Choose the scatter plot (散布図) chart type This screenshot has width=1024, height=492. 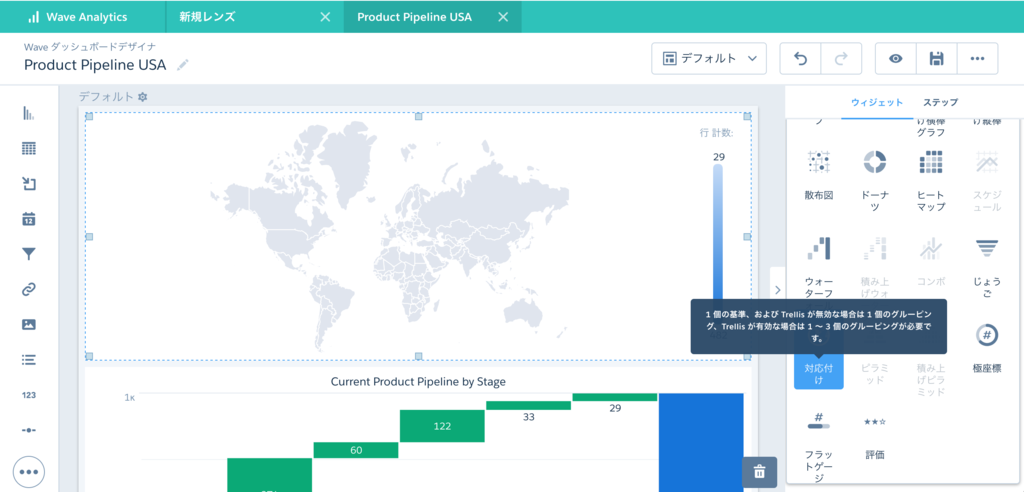click(819, 175)
